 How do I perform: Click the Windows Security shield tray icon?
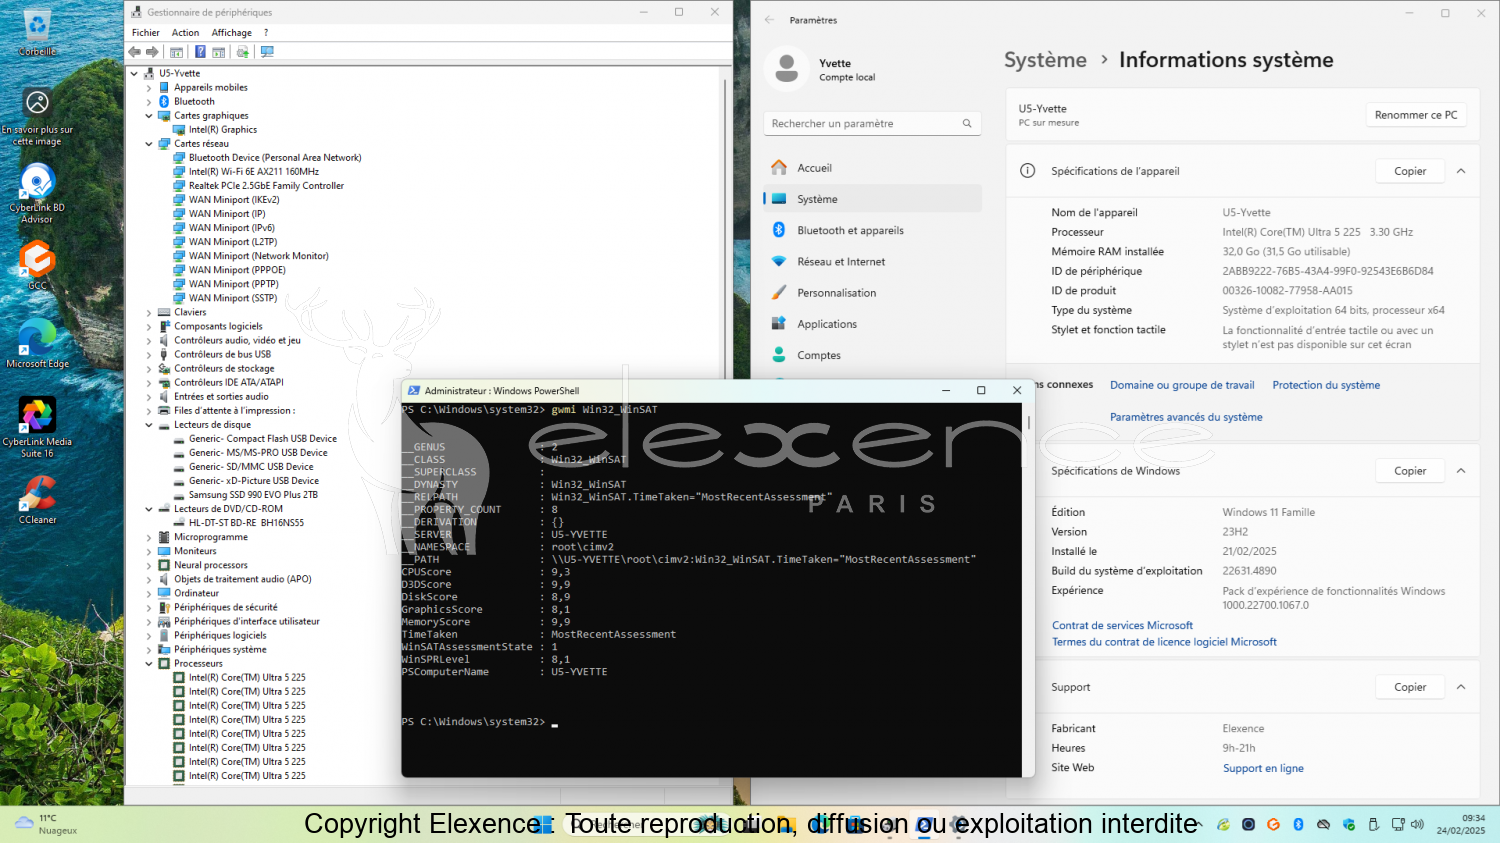click(x=1348, y=824)
